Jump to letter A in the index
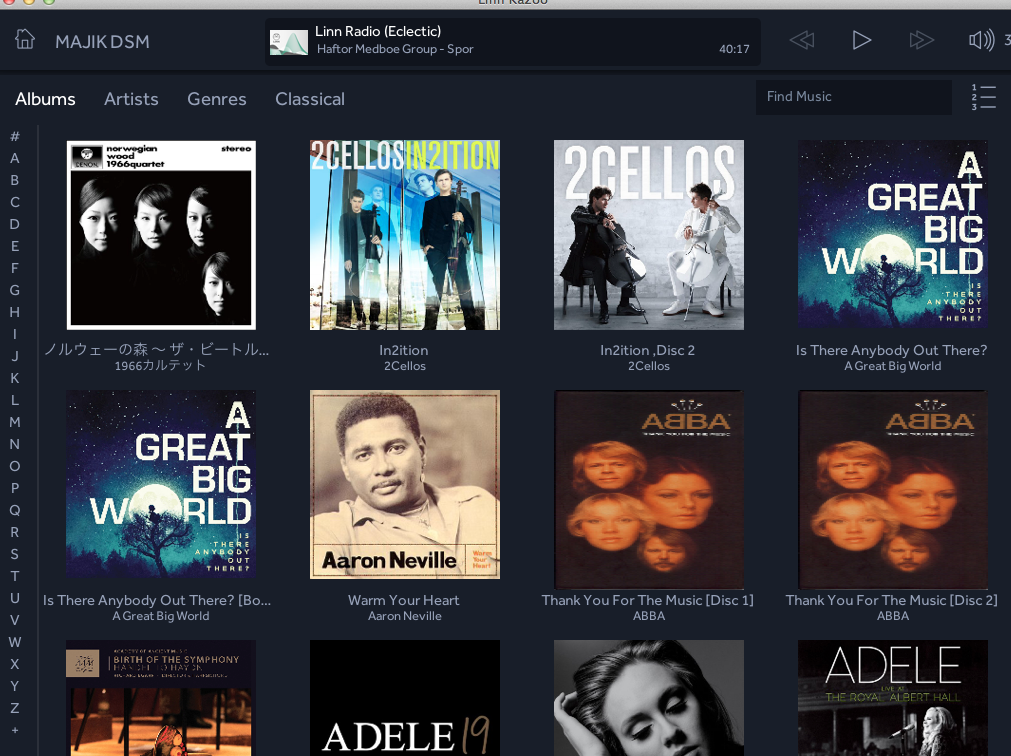This screenshot has width=1011, height=756. [15, 159]
